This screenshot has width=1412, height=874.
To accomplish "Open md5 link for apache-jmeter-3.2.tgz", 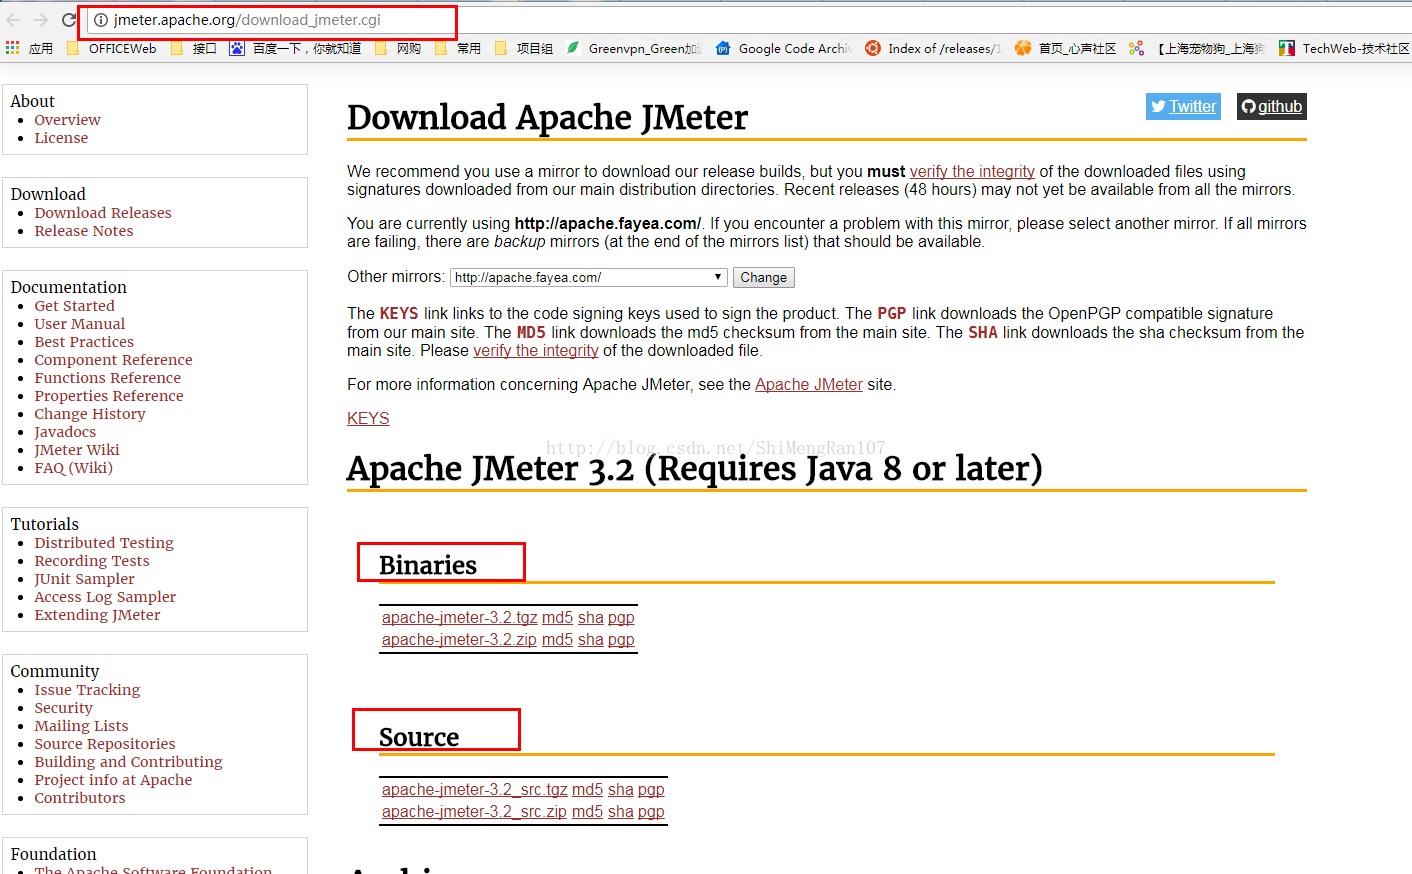I will pos(557,617).
